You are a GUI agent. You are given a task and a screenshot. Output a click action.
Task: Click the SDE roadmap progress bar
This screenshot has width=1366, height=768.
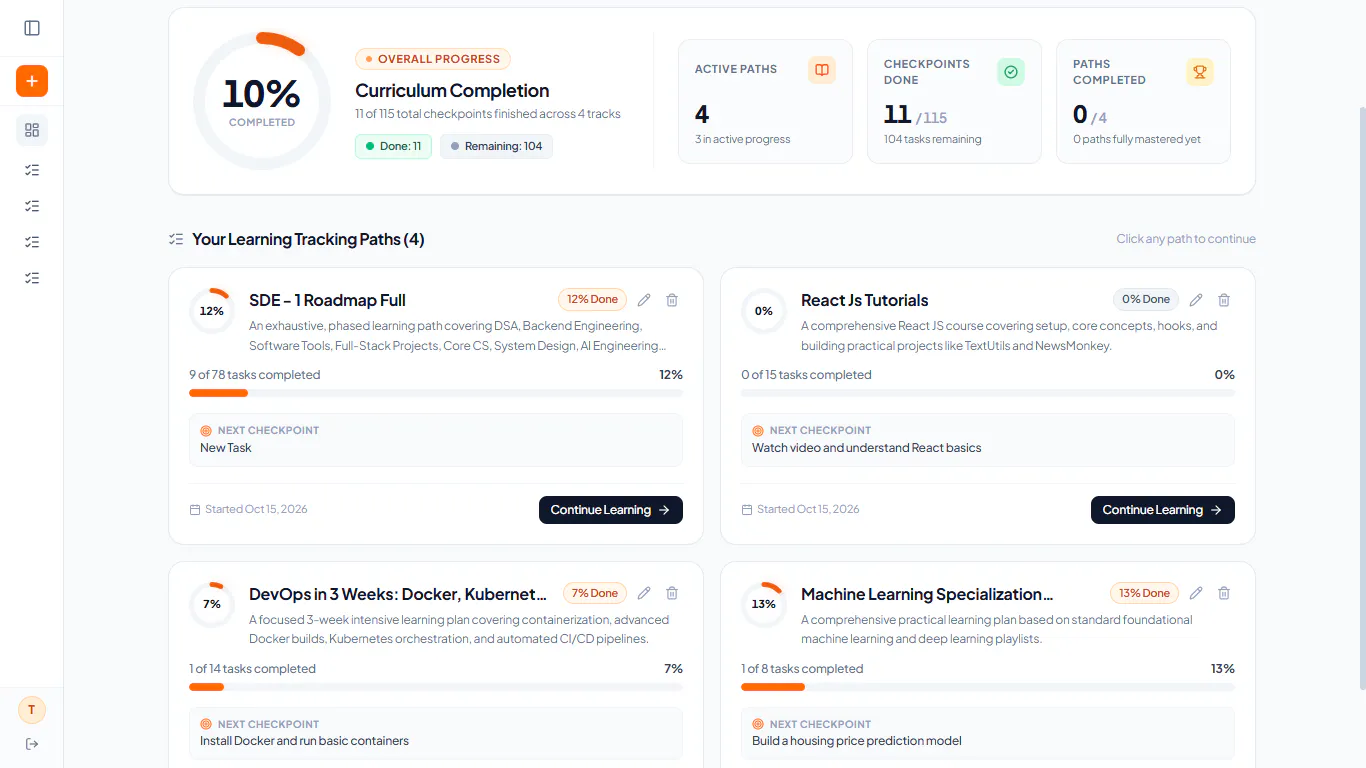[436, 393]
